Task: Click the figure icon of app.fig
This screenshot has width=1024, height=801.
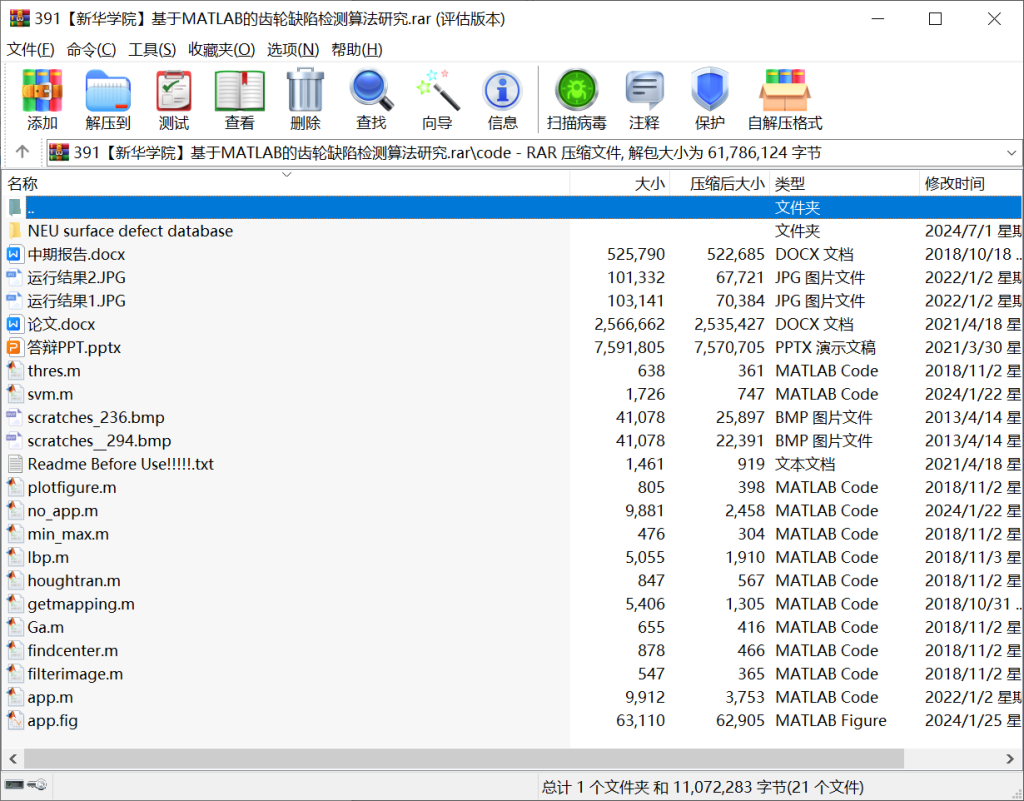Action: [x=14, y=721]
